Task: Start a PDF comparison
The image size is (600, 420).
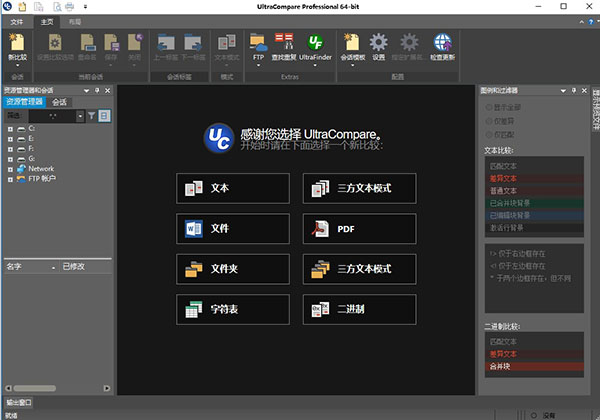Action: coord(359,229)
